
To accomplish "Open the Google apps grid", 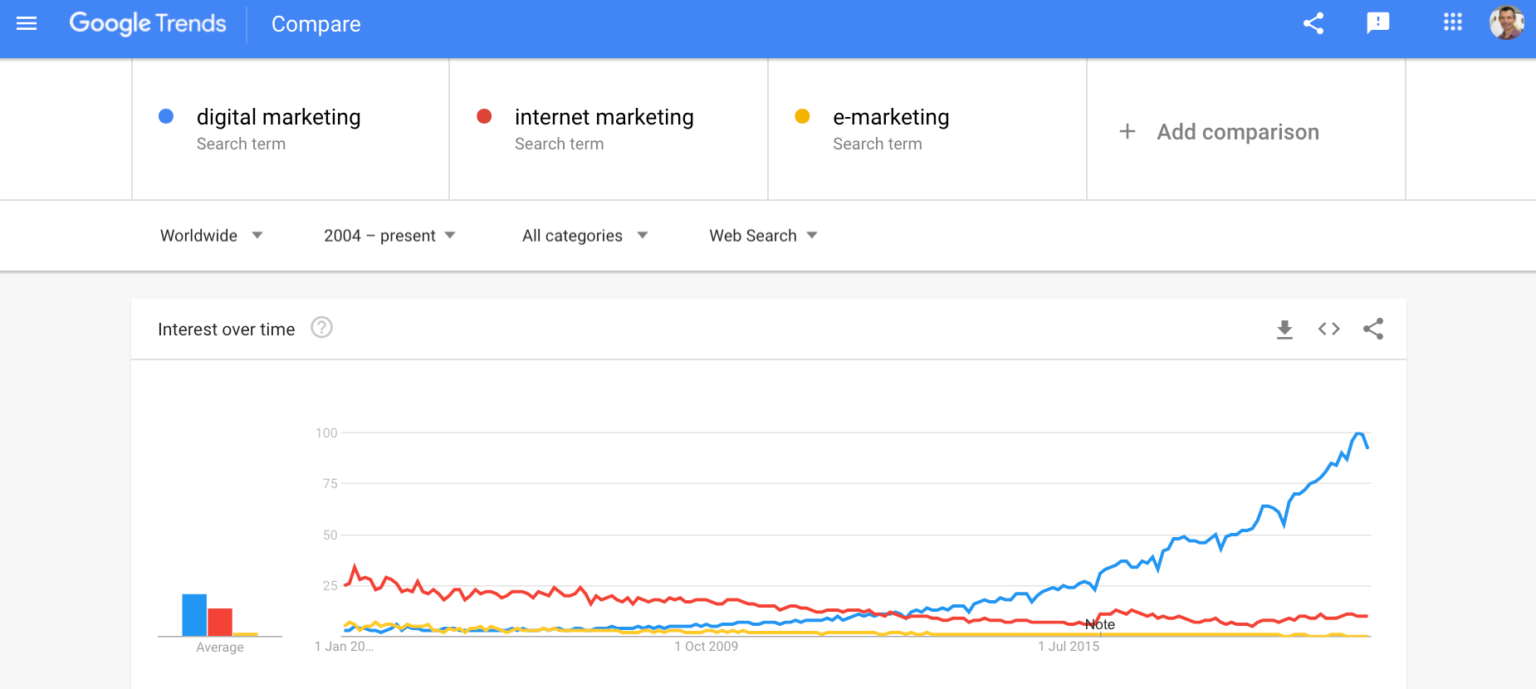I will [x=1452, y=22].
